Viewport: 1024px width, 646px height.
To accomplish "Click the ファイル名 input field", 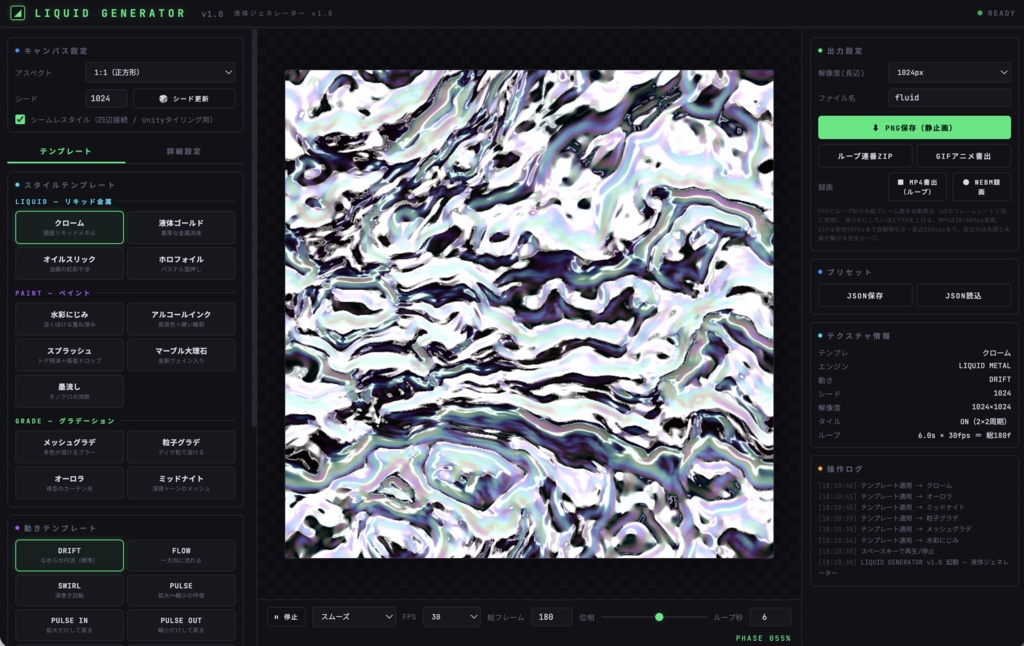I will (950, 97).
